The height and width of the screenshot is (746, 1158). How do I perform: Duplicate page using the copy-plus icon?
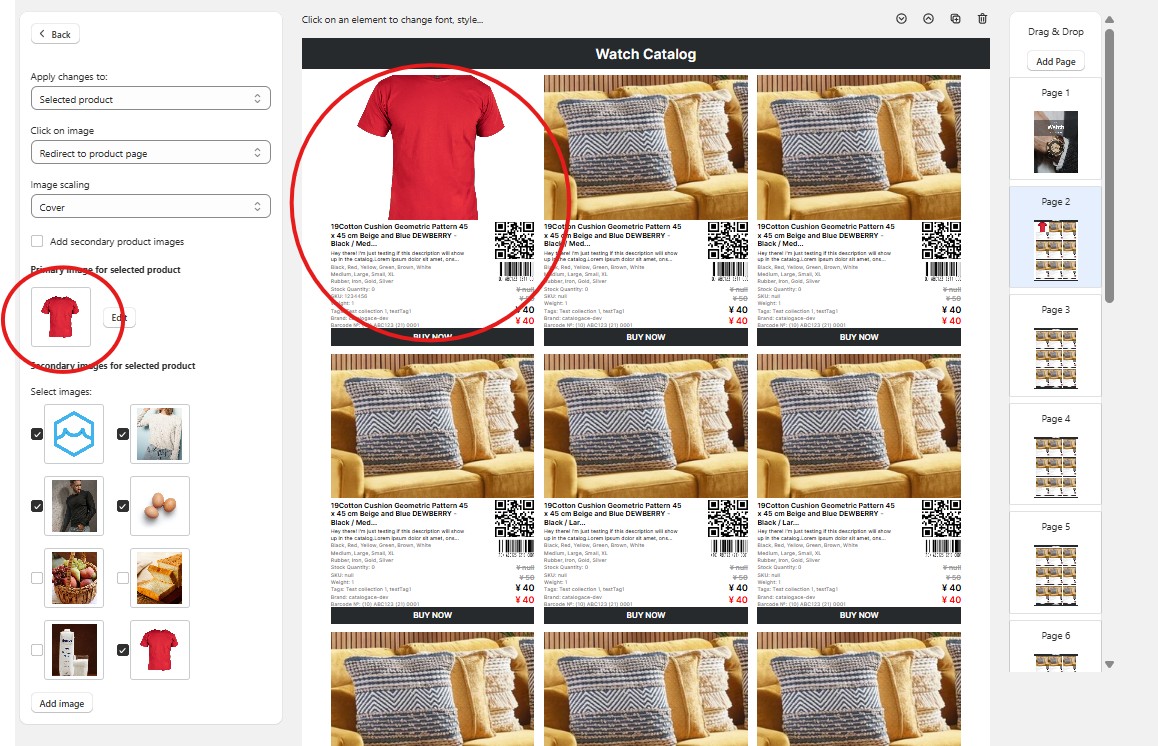(x=955, y=19)
